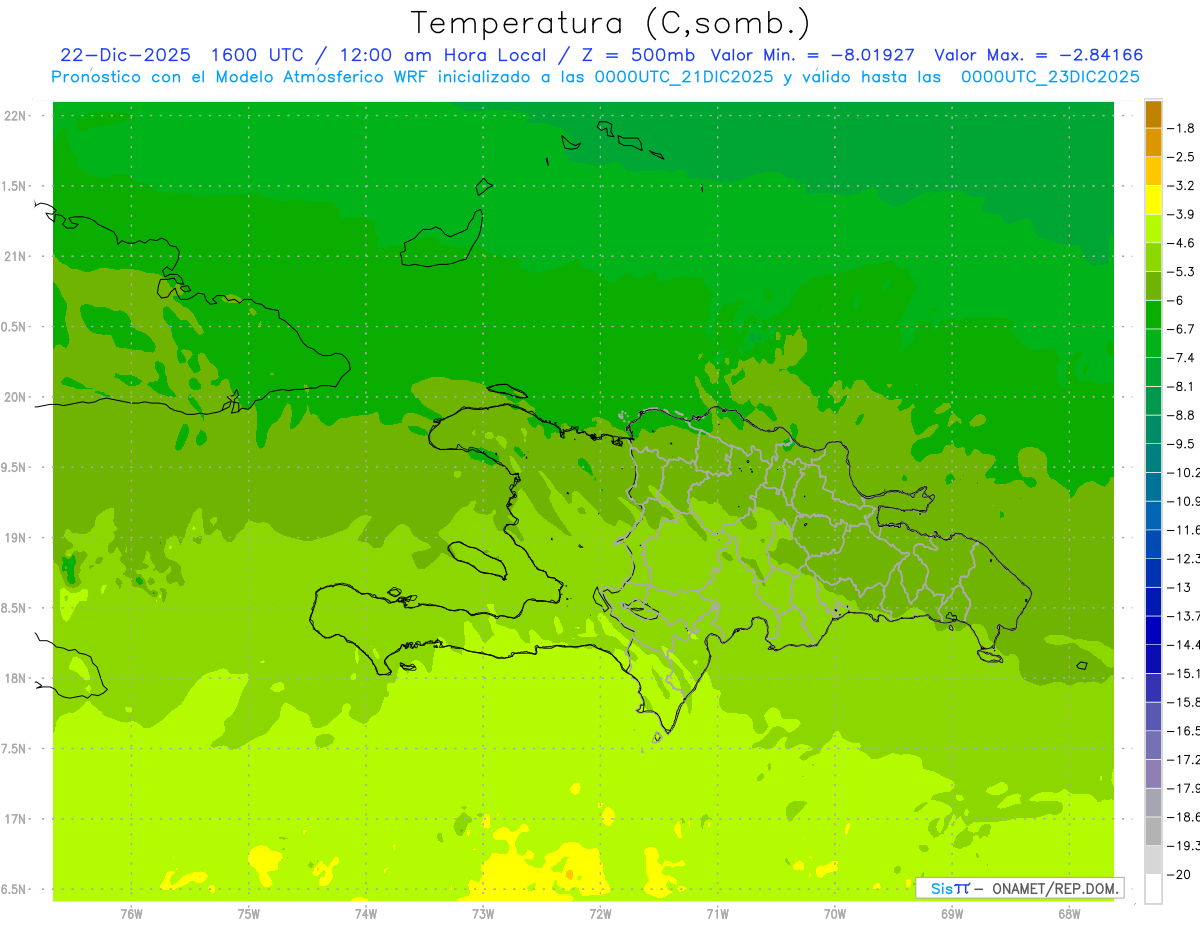Click the "-9.5" colorbar label
This screenshot has width=1200, height=927.
tap(1182, 444)
